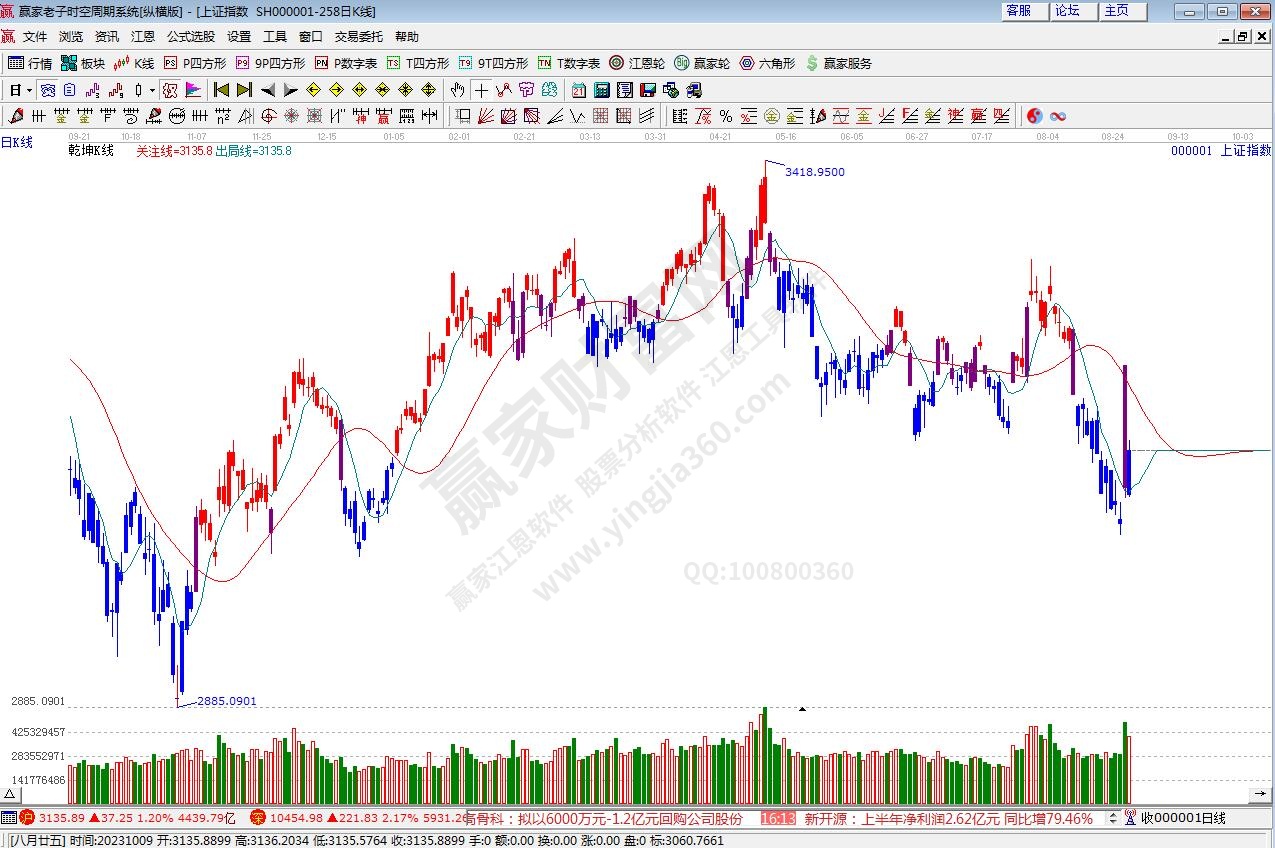The image size is (1275, 848).
Task: Click the 客服 button in title bar
Action: click(x=1018, y=11)
